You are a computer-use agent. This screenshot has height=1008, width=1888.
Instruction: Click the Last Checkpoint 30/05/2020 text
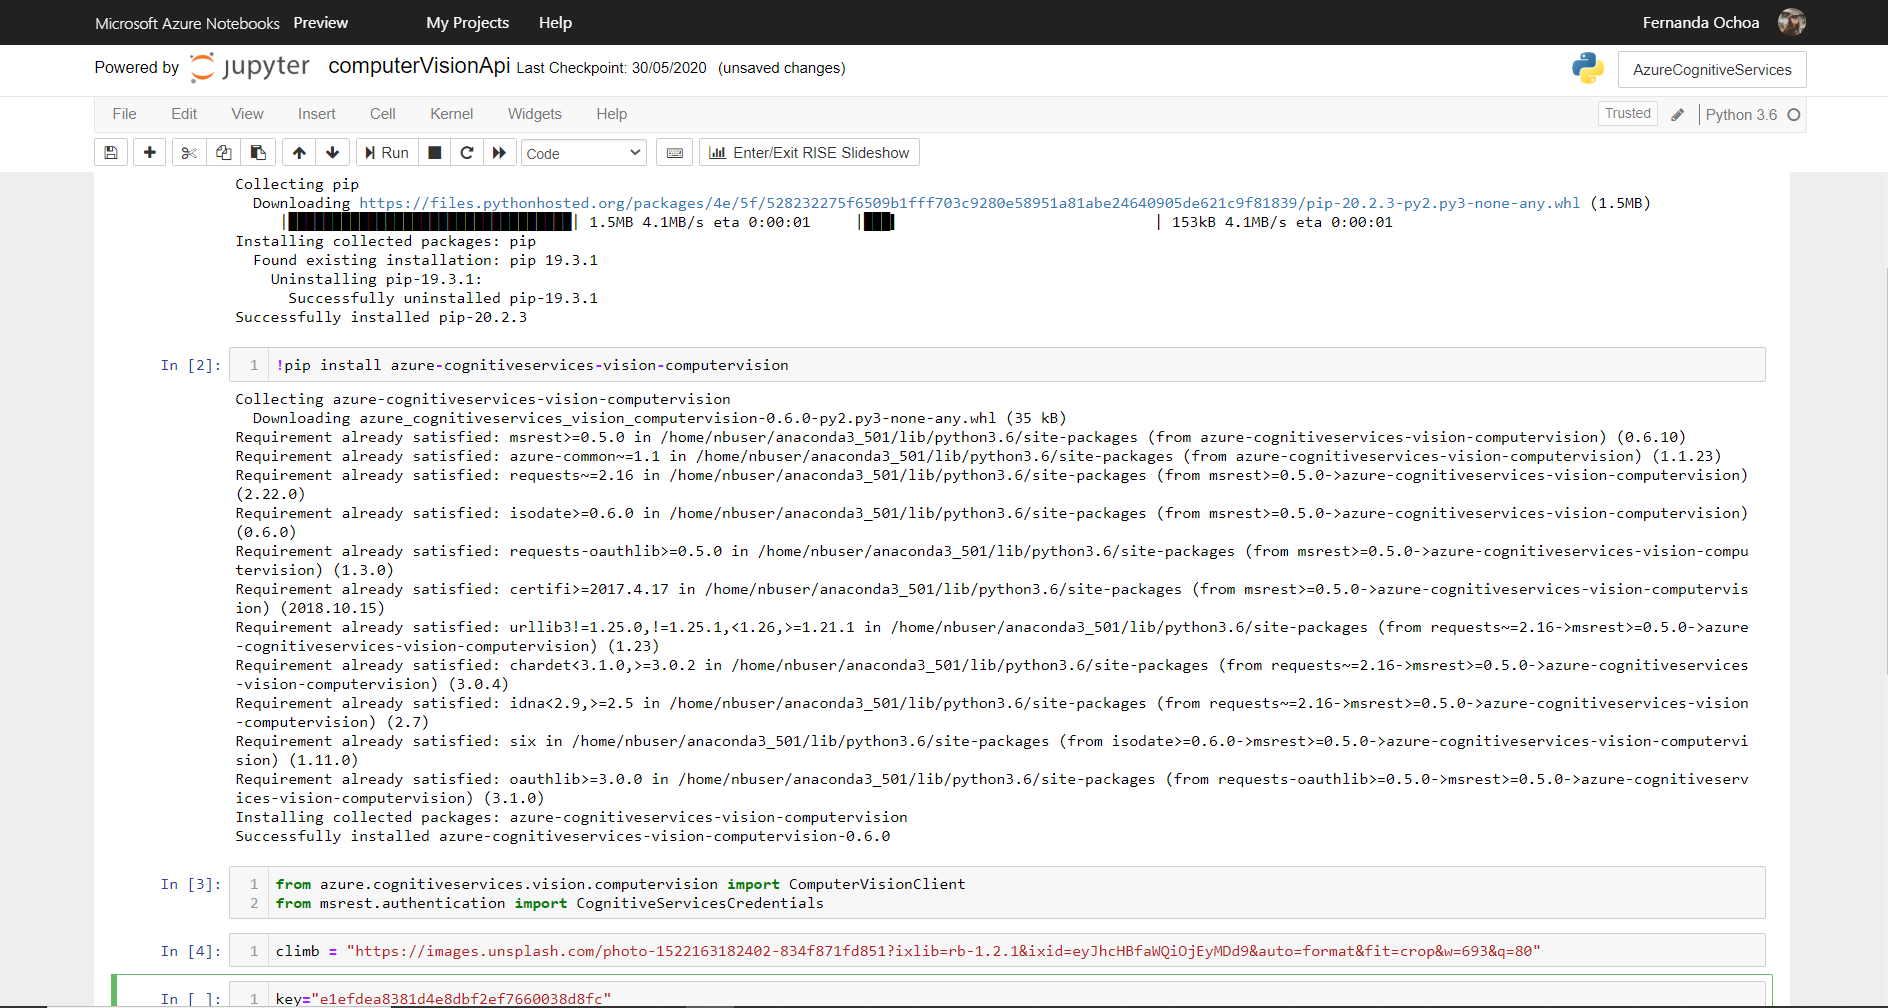point(611,68)
